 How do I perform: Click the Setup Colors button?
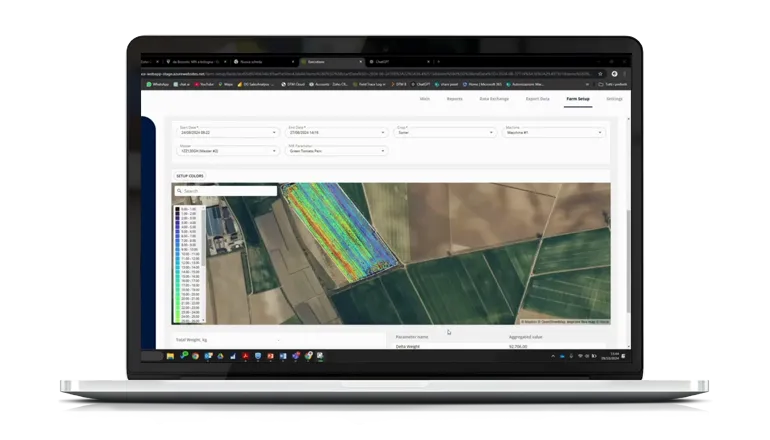[190, 175]
